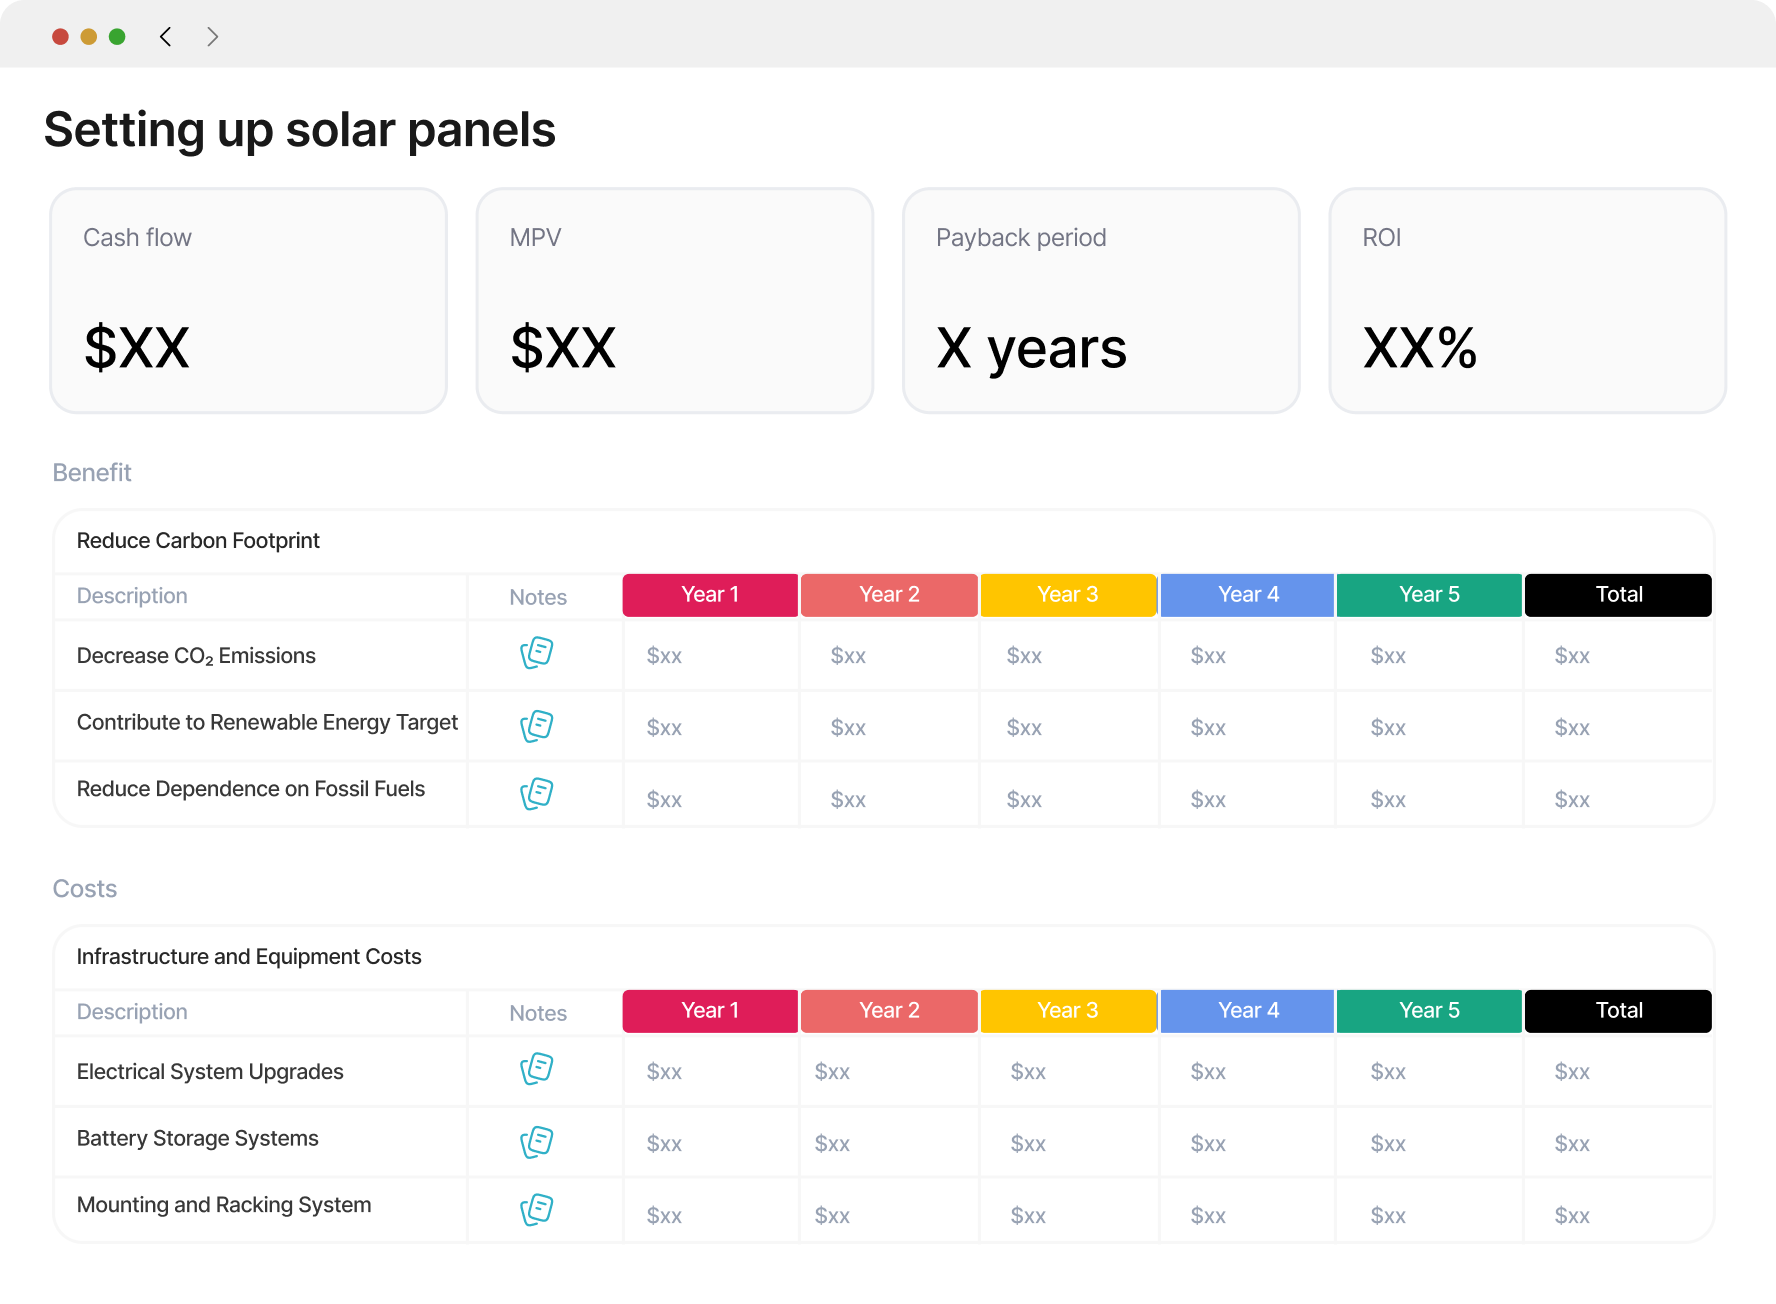Open notes for Mounting and Racking System

(x=537, y=1210)
